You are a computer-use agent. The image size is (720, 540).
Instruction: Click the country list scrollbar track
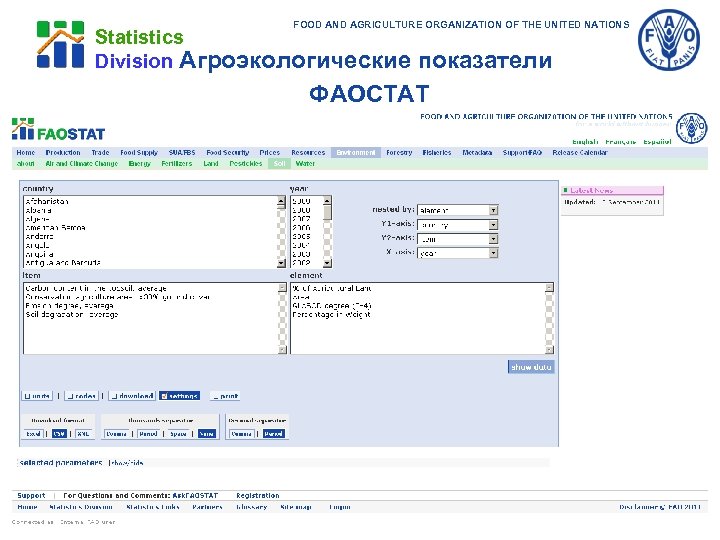click(x=281, y=234)
